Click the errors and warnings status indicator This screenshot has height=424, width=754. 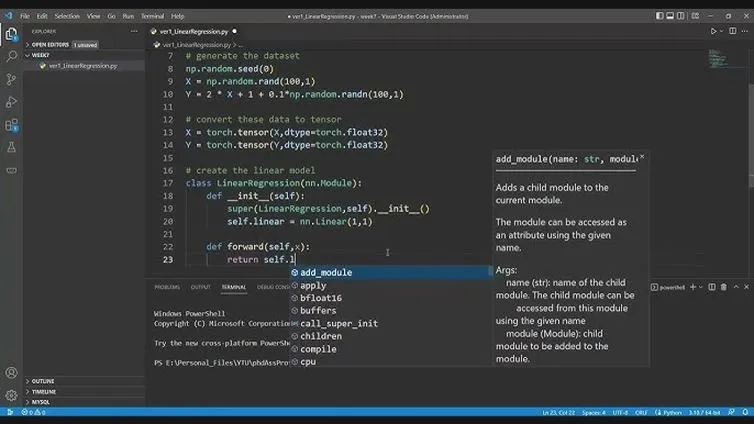33,412
